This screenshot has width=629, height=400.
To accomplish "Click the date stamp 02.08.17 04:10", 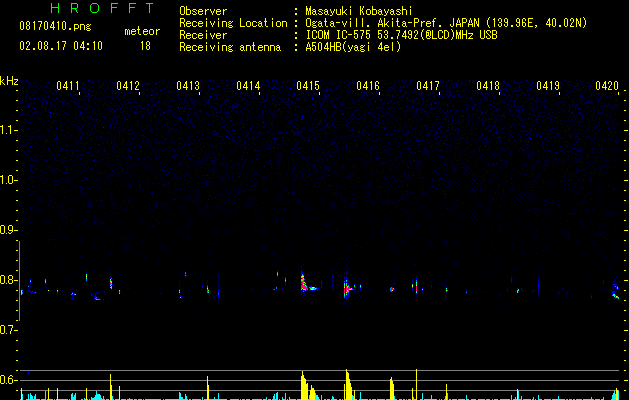I will [x=61, y=46].
